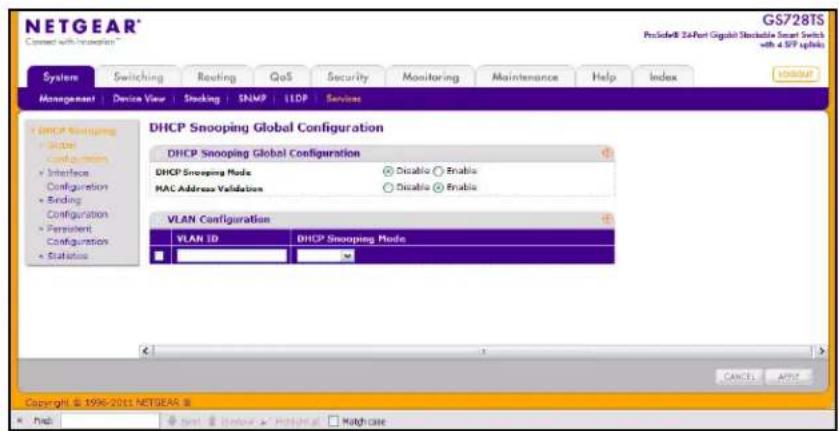
Task: Click the horizontal scrollbar left arrow
Action: pyautogui.click(x=144, y=352)
